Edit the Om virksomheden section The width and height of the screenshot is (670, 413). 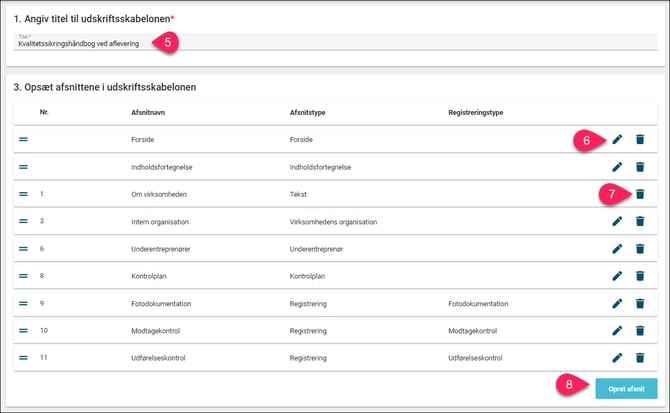[x=617, y=194]
